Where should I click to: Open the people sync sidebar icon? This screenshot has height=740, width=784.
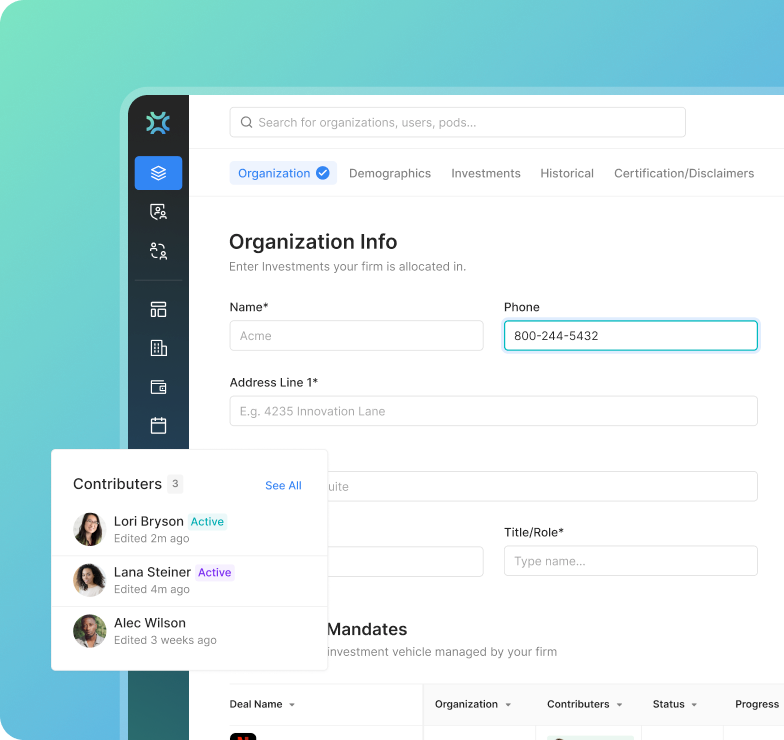tap(158, 250)
